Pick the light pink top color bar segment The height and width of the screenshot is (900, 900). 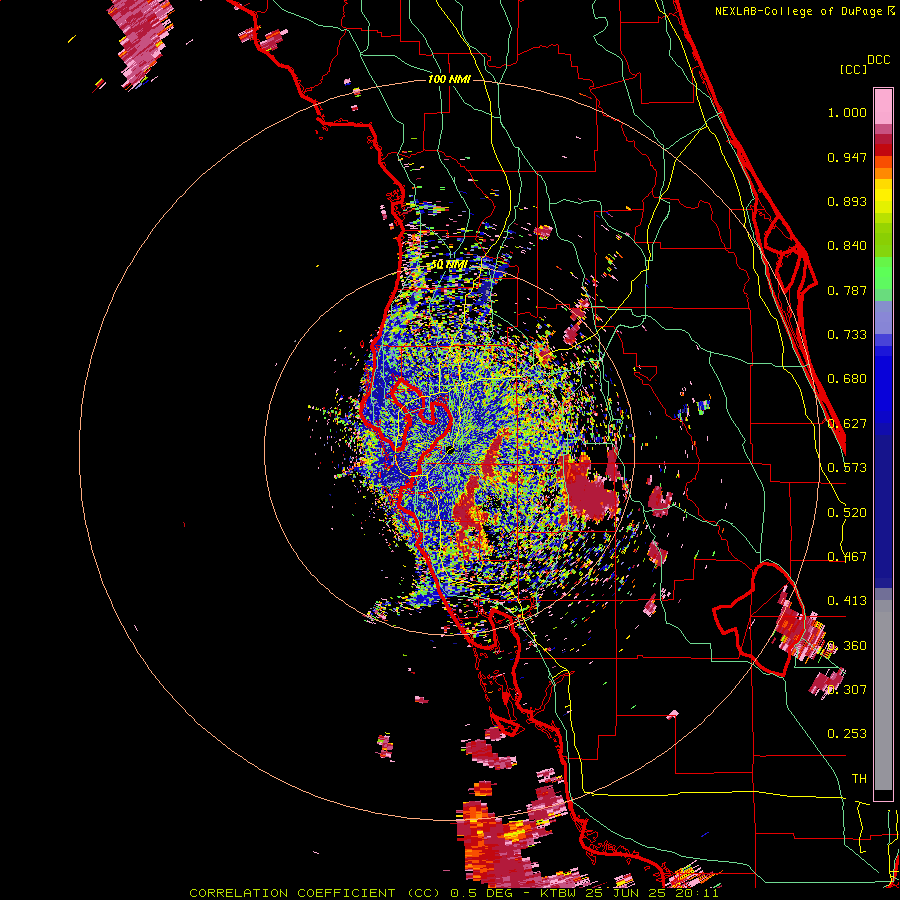[x=883, y=107]
